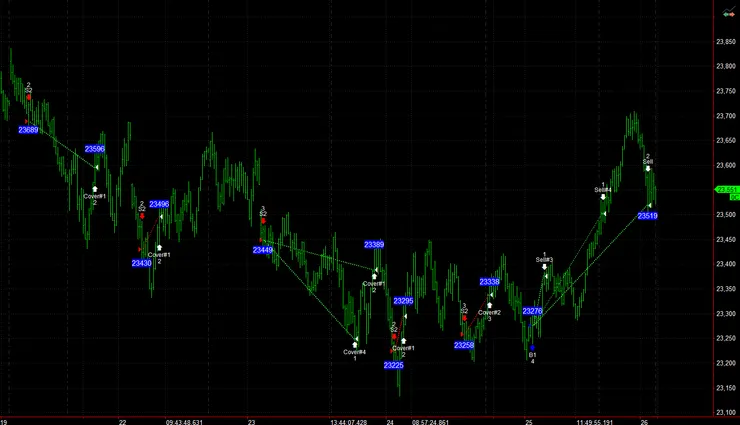The height and width of the screenshot is (425, 740).
Task: Click the white down arrow under the Sell#4 label
Action: [x=603, y=197]
